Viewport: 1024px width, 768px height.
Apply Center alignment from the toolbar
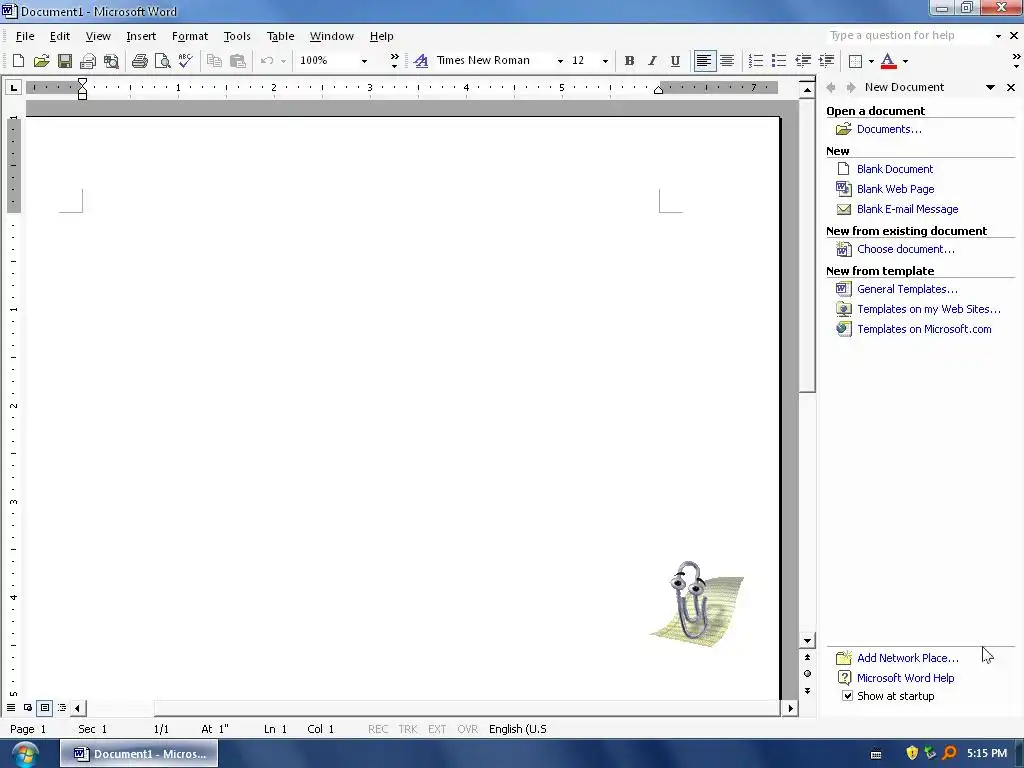(x=727, y=61)
